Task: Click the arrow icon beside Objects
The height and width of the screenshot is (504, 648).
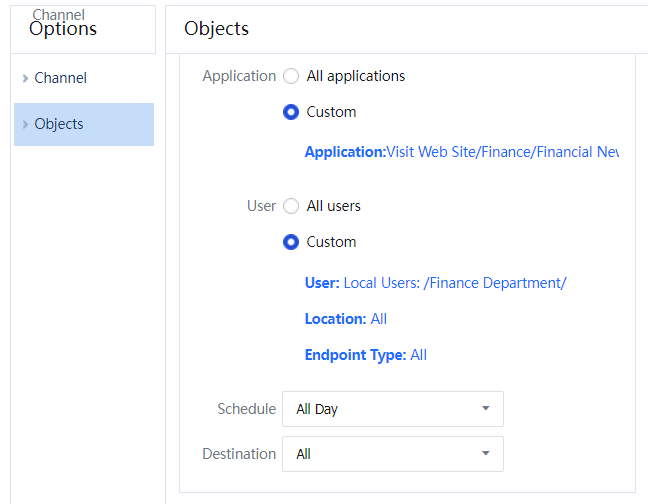Action: [25, 125]
